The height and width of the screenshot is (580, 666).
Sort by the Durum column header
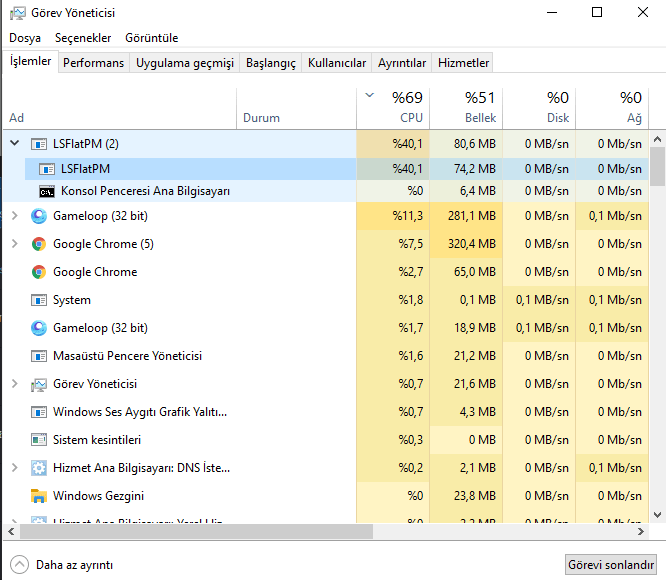click(x=296, y=109)
